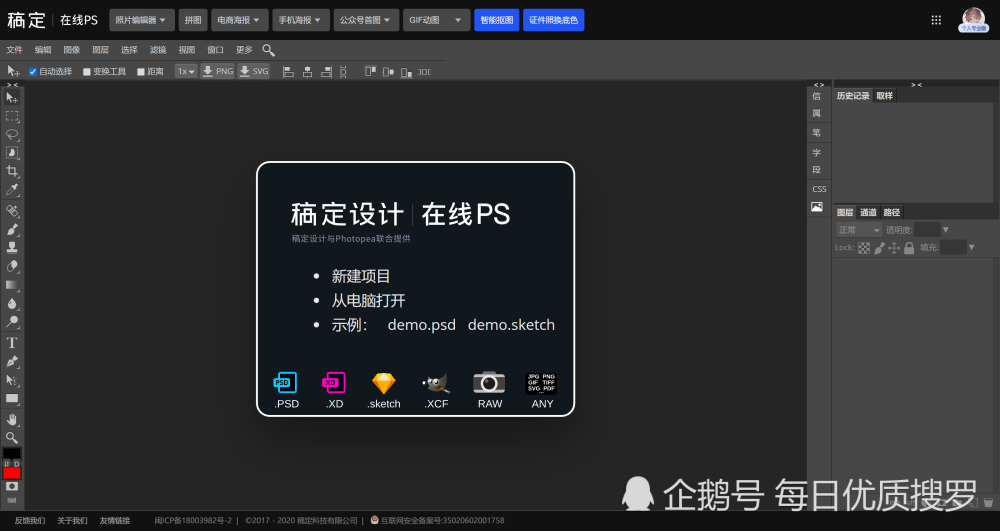Click the black foreground color swatch
The width and height of the screenshot is (1000, 531).
tap(11, 453)
